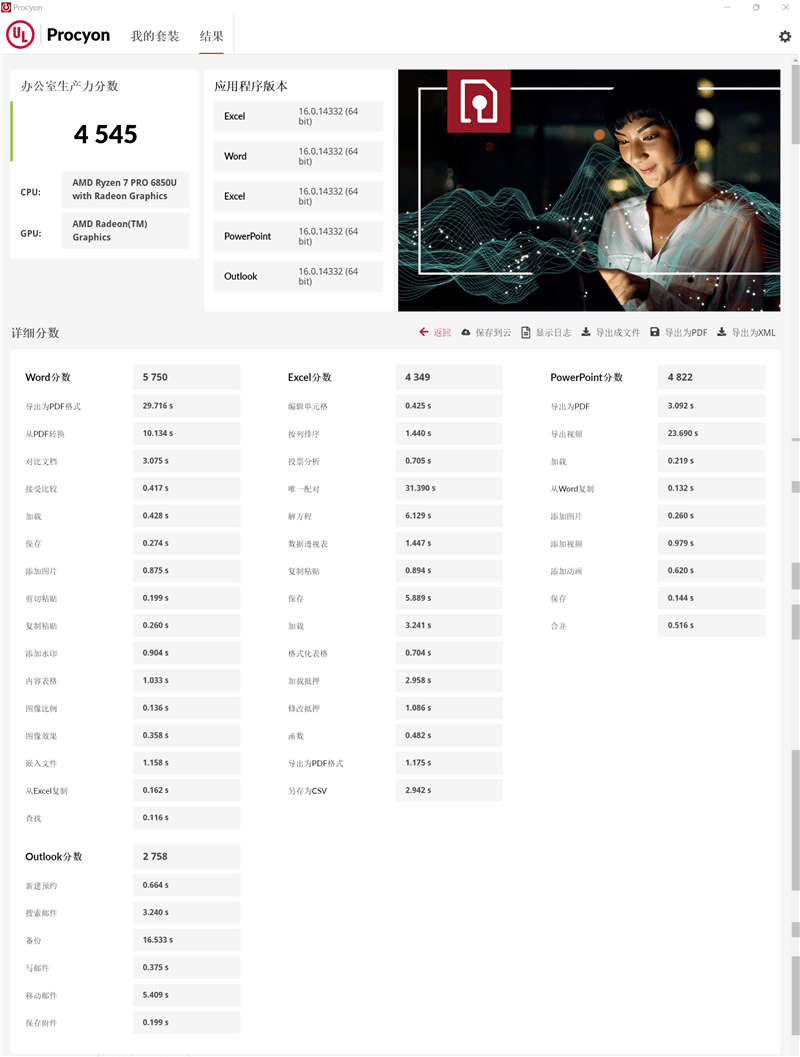Select the 结果 tab

[x=212, y=36]
